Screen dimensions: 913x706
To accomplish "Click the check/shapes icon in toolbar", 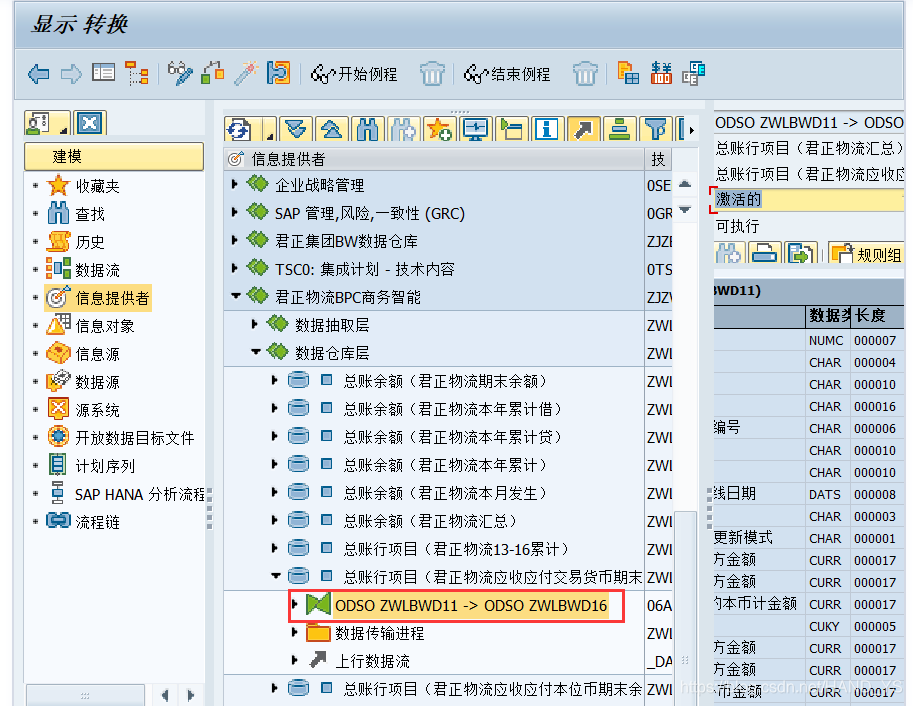I will click(213, 73).
